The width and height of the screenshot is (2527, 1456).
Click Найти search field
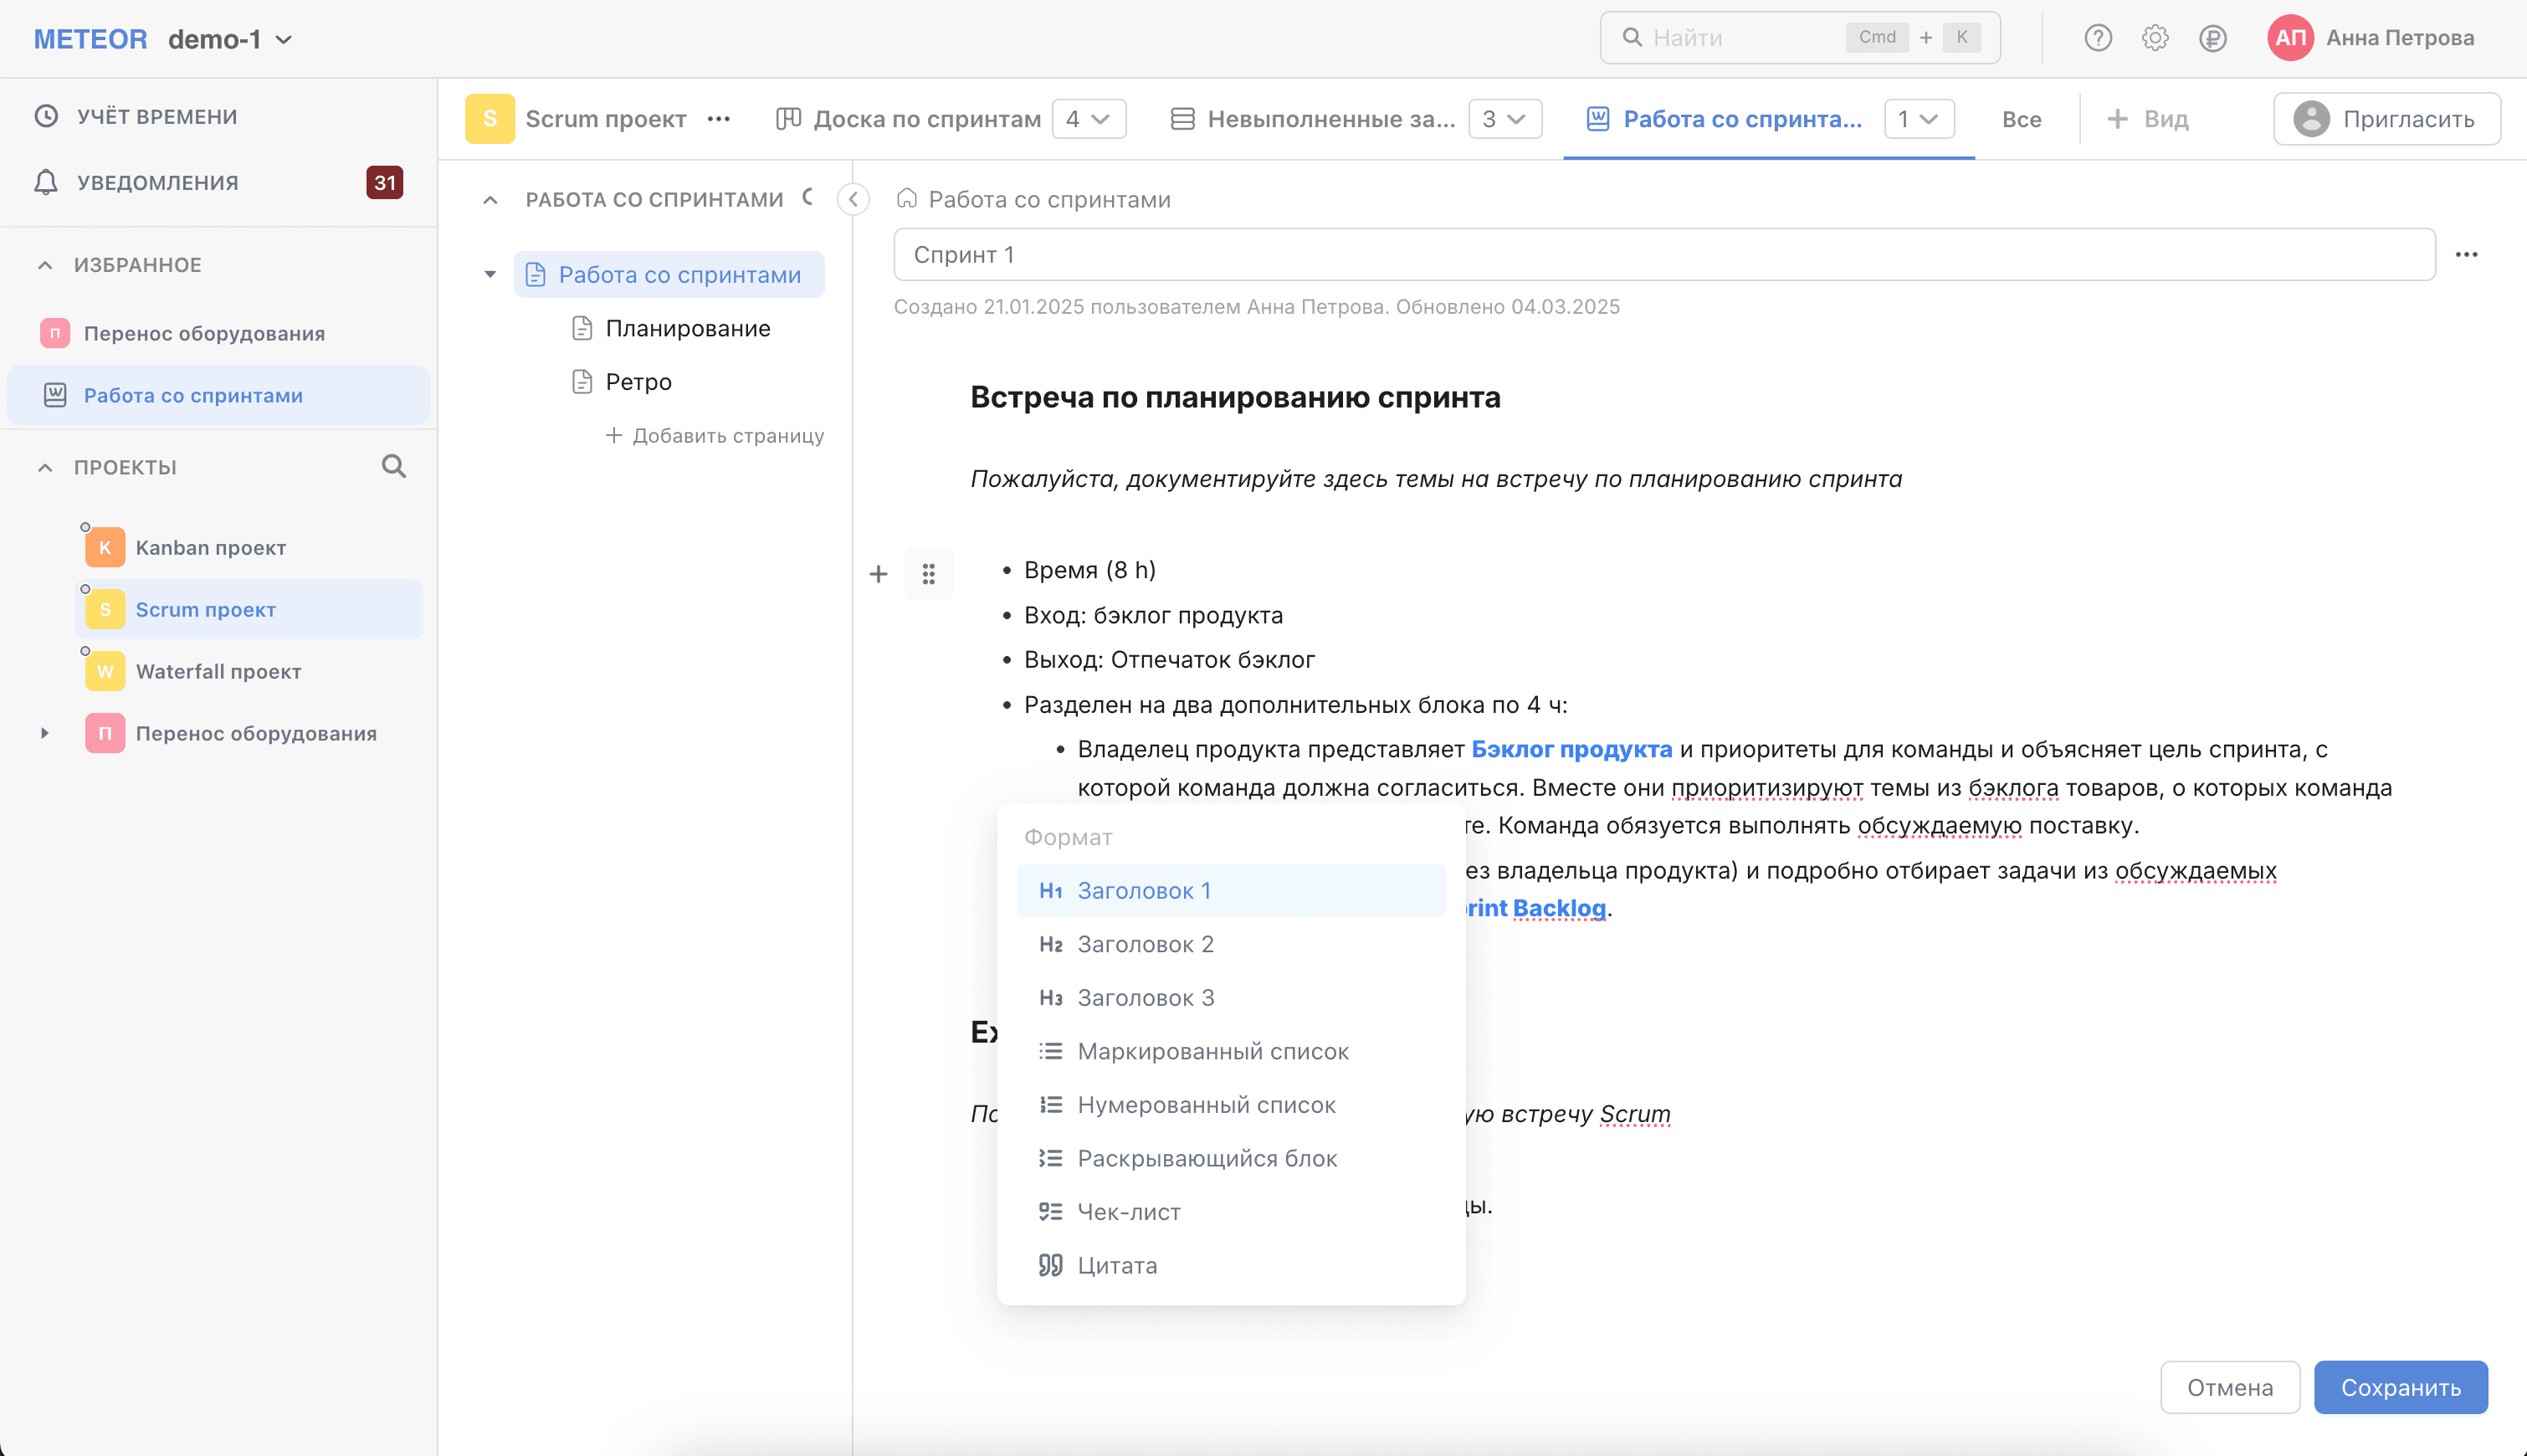click(1800, 38)
